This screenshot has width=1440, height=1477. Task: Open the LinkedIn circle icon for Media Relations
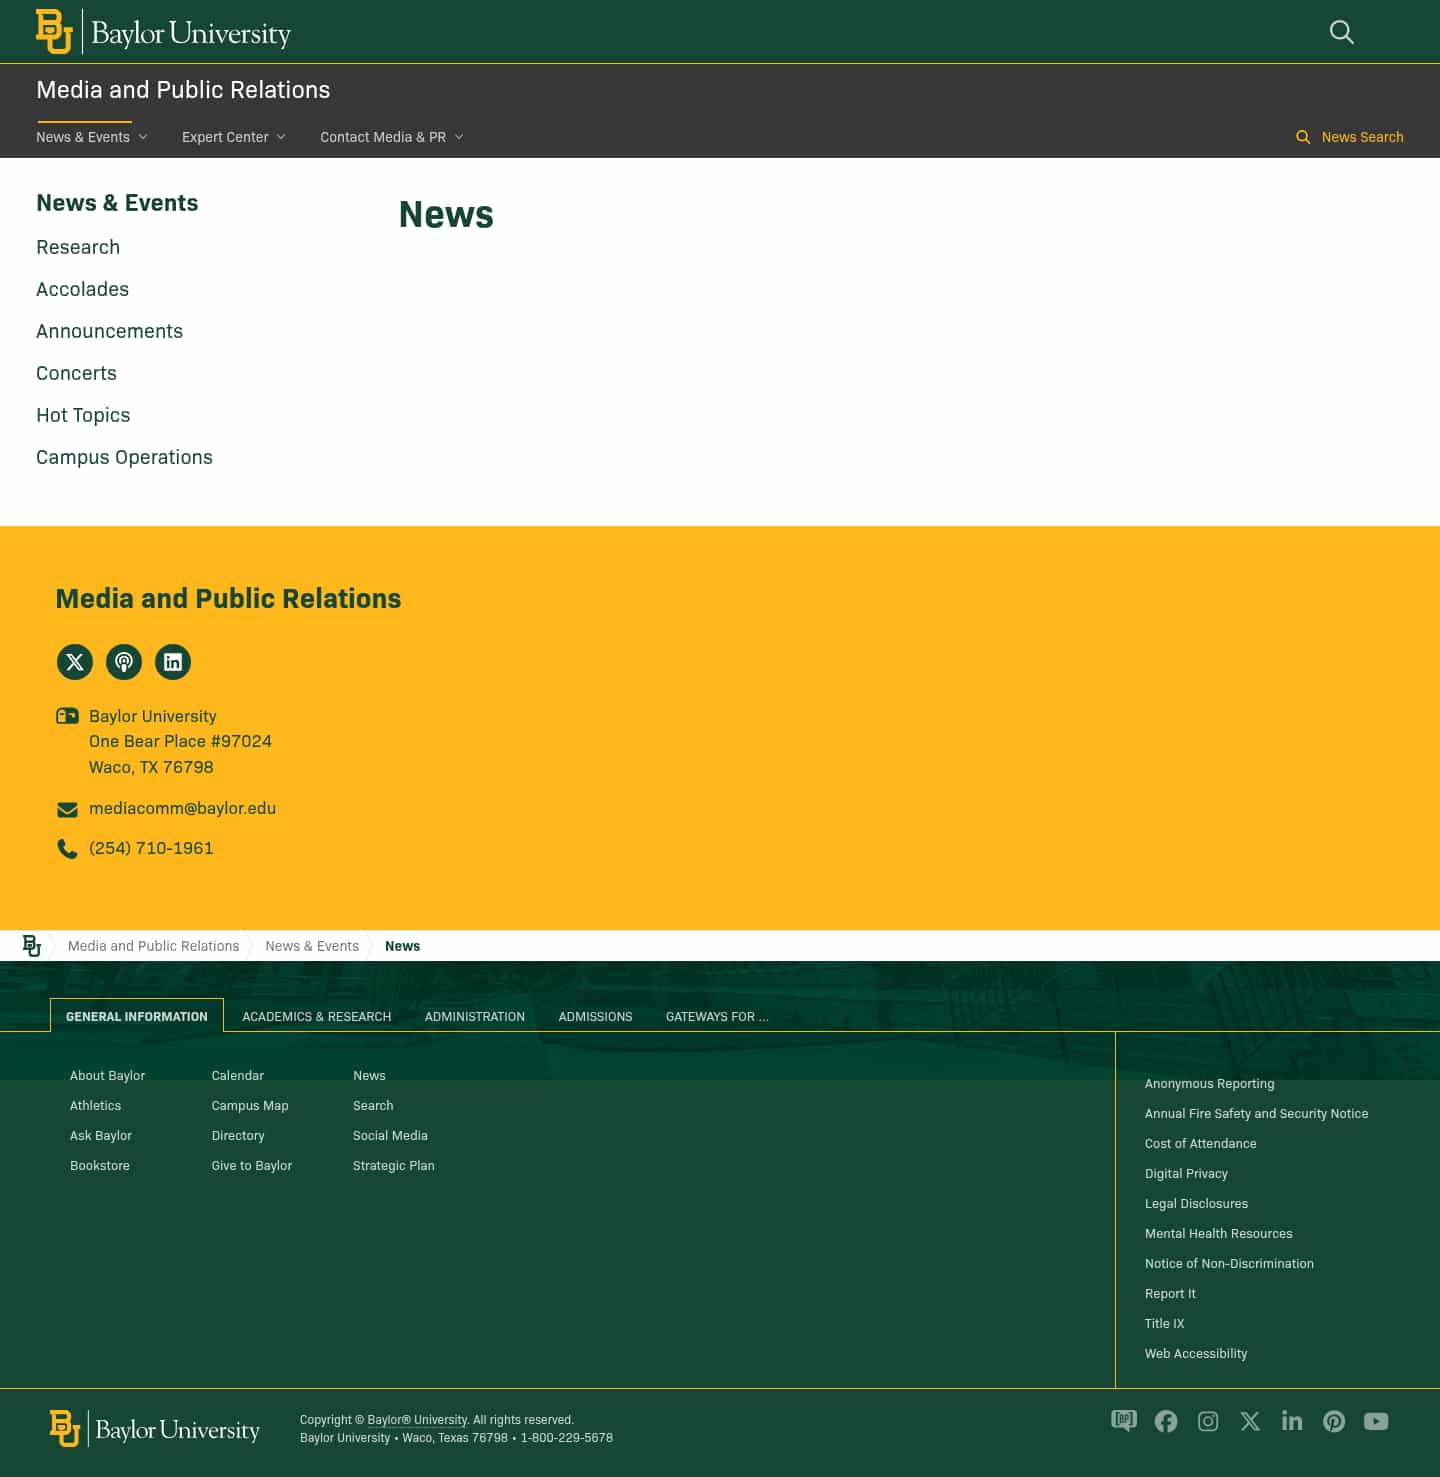point(173,662)
